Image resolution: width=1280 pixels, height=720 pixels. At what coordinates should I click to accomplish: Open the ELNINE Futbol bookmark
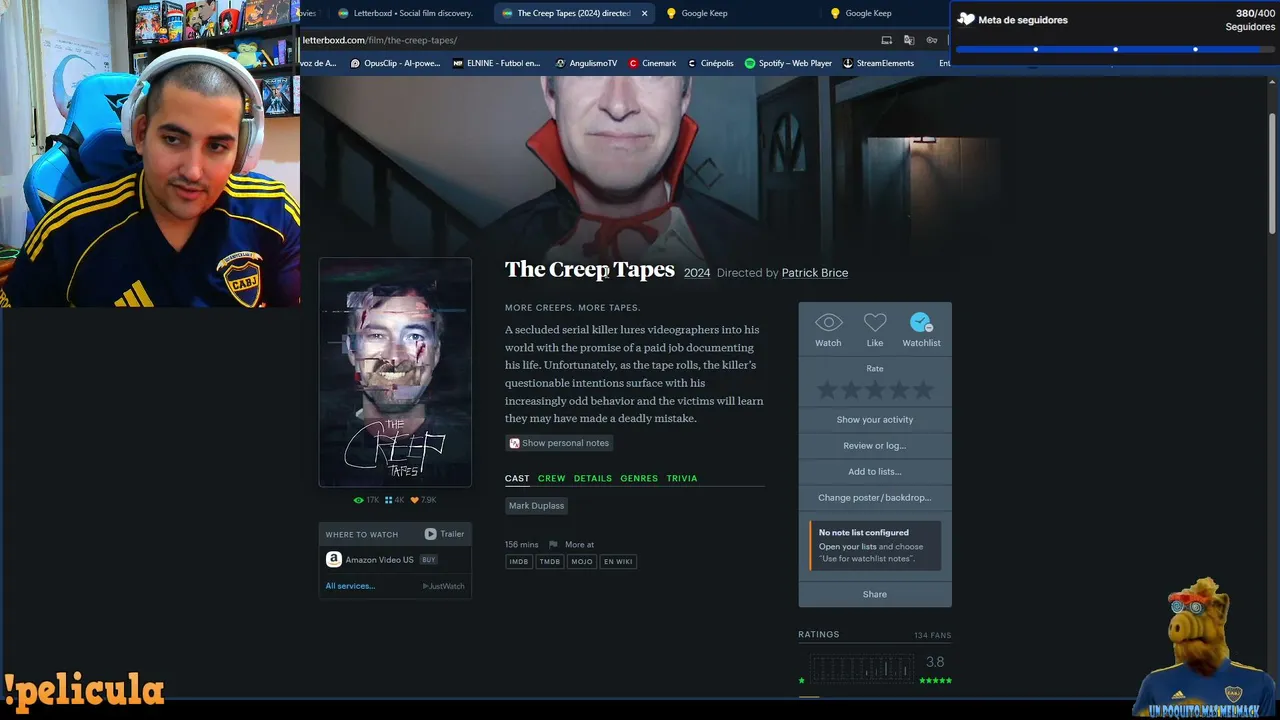(x=496, y=63)
